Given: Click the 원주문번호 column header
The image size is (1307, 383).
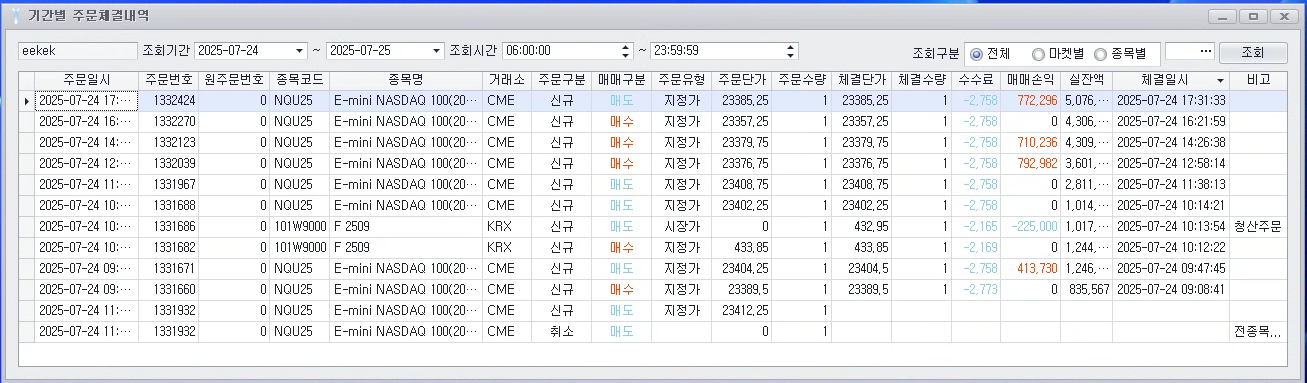Looking at the screenshot, I should point(234,80).
